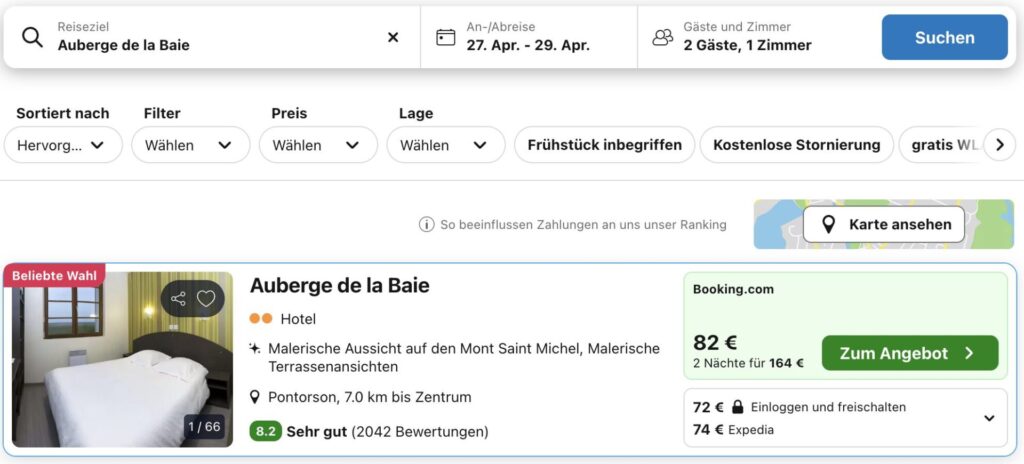Screen dimensions: 1024x464
Task: Click the map pin icon
Action: click(x=828, y=225)
